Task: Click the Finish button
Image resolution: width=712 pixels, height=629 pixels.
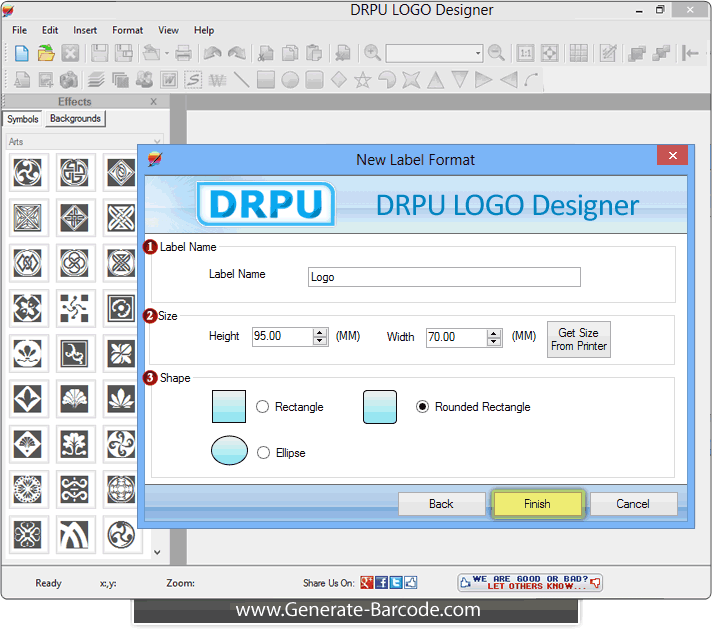Action: click(x=538, y=504)
